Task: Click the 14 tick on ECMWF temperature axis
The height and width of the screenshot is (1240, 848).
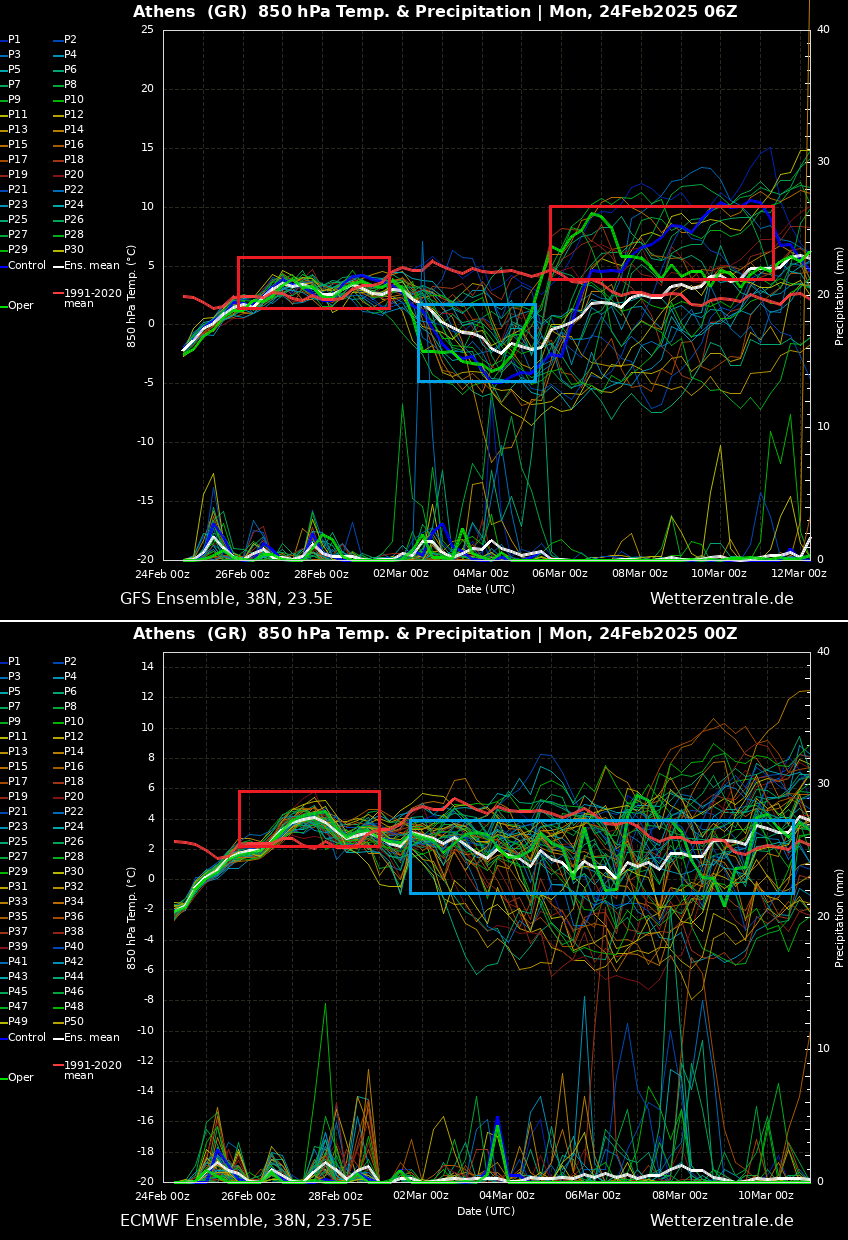Action: point(148,666)
